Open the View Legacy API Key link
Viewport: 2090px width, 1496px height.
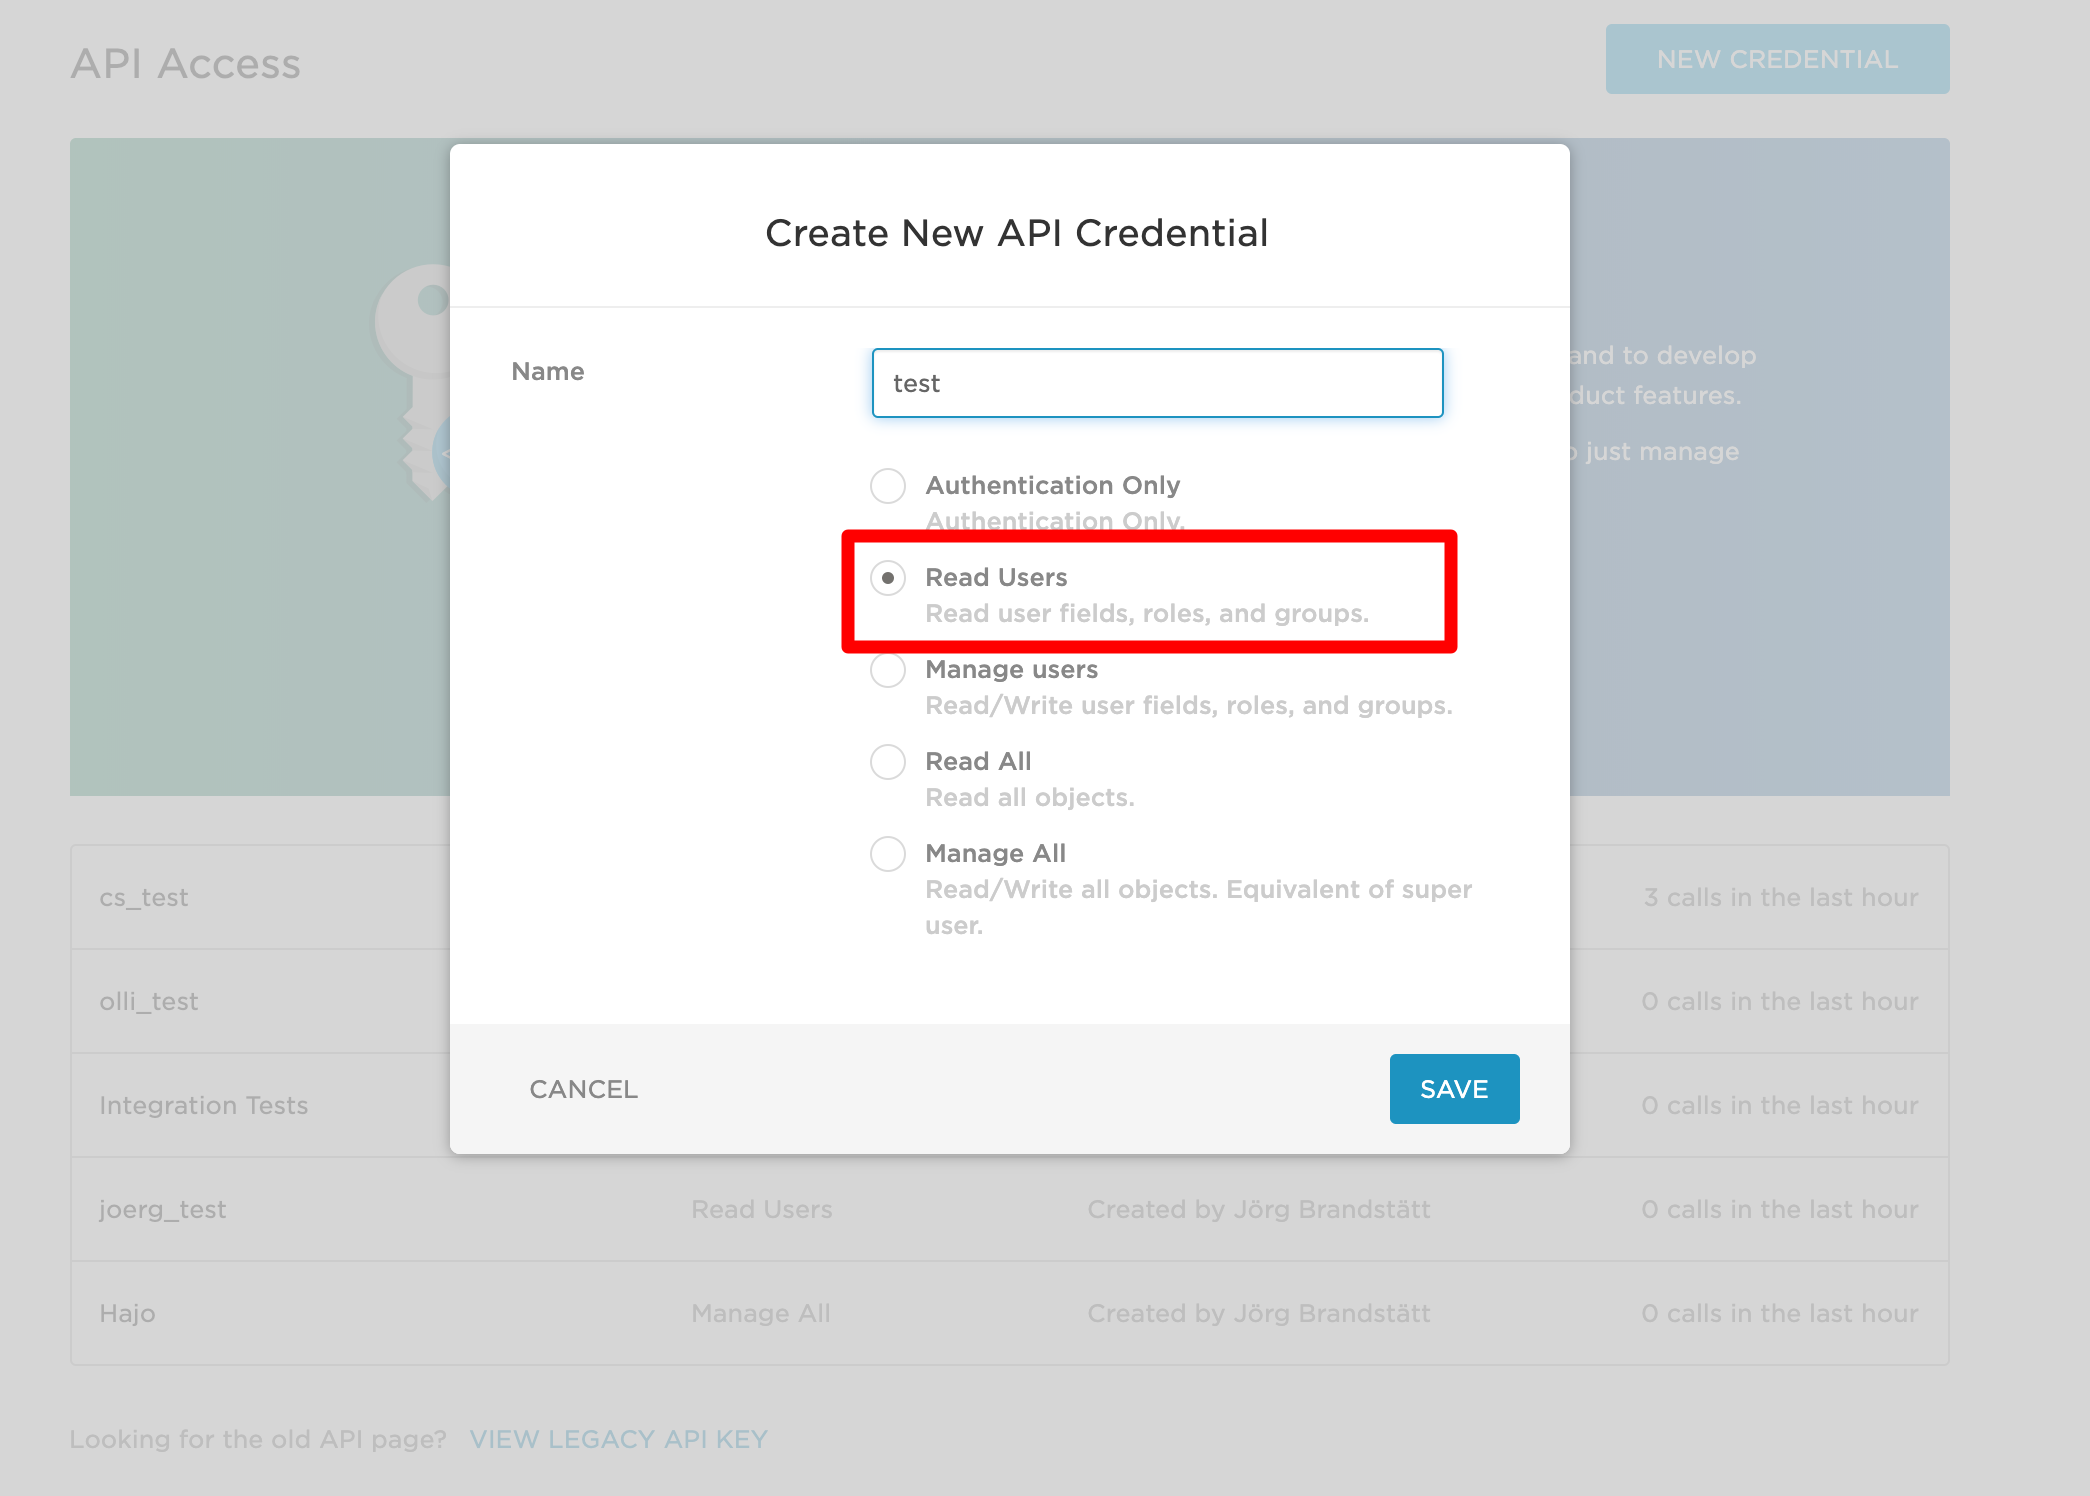(619, 1439)
